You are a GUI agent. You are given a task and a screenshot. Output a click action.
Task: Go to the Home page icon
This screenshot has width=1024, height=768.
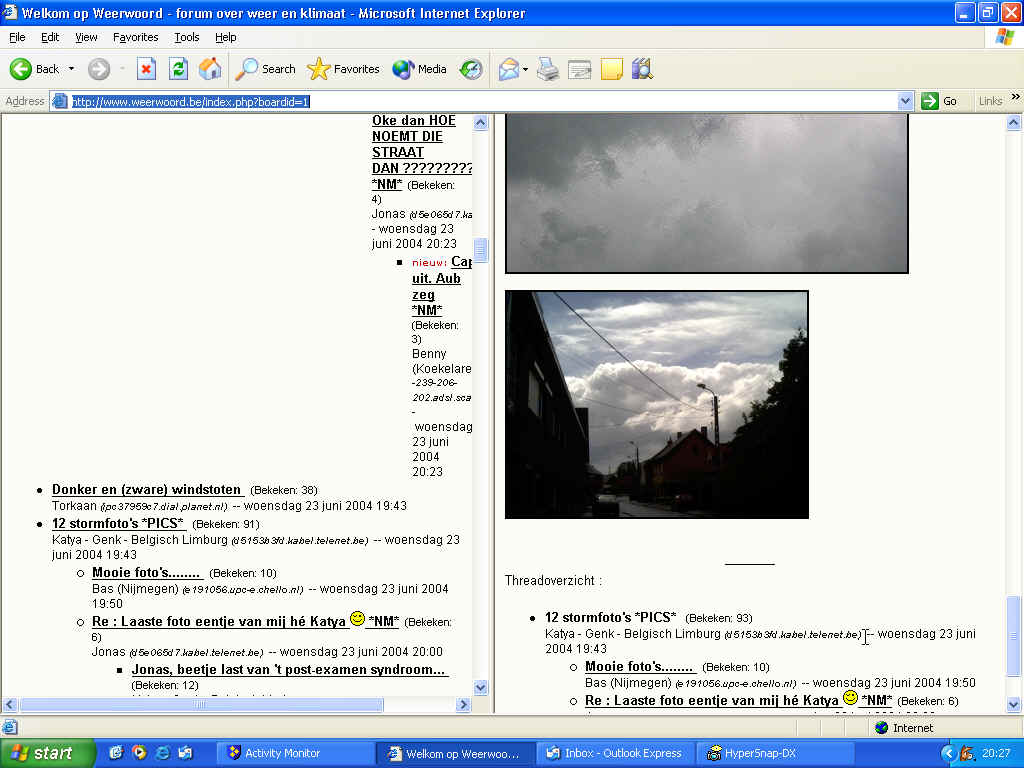tap(210, 69)
